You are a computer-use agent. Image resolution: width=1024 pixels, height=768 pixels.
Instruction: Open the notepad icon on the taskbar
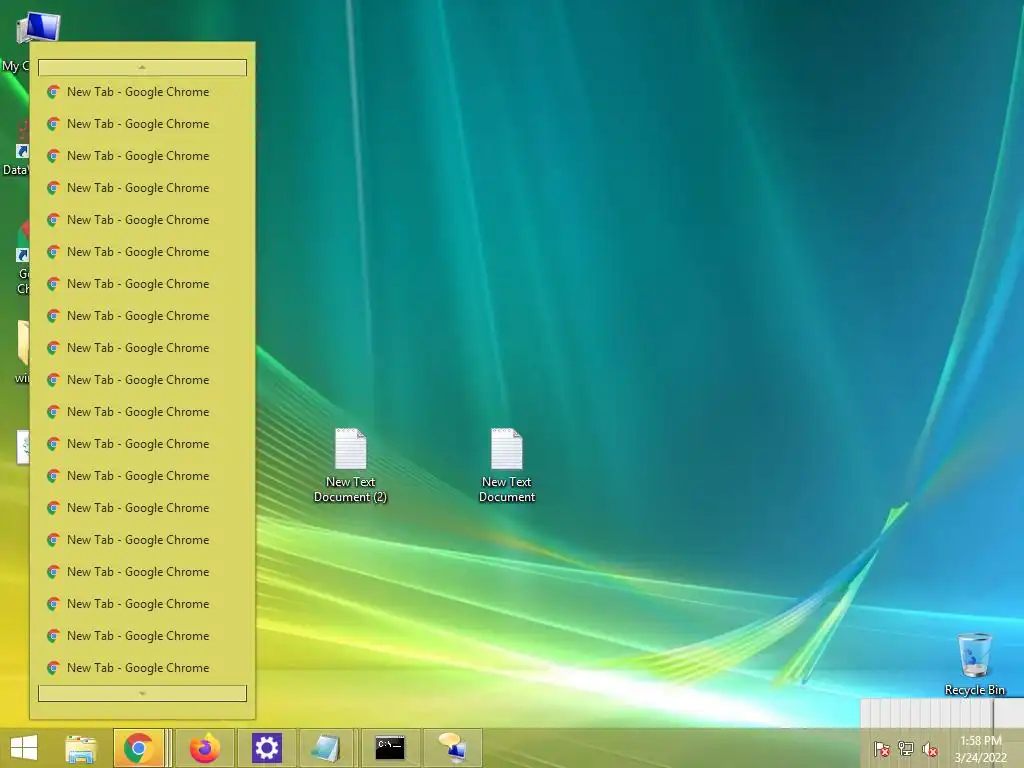tap(326, 748)
